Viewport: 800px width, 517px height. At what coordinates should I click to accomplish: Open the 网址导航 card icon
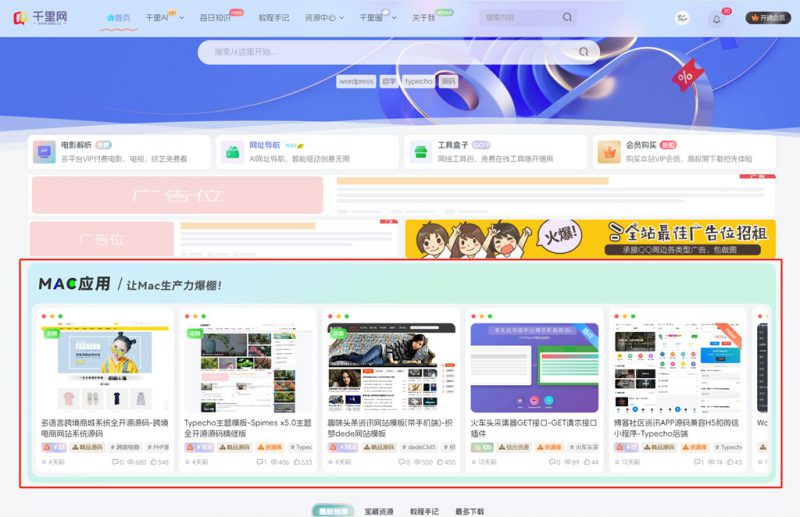233,152
